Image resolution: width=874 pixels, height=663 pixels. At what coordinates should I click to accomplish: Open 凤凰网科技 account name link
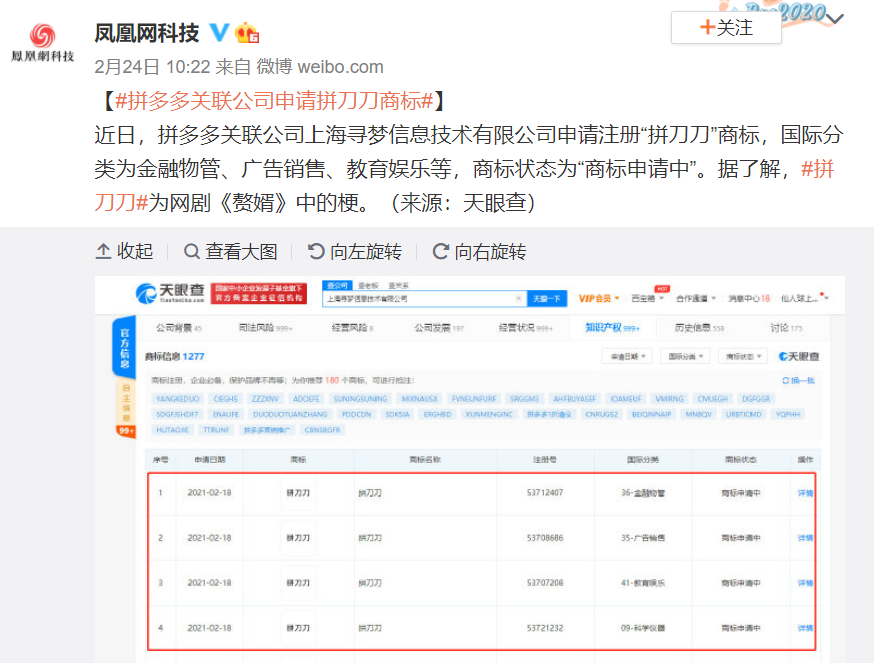coord(147,33)
